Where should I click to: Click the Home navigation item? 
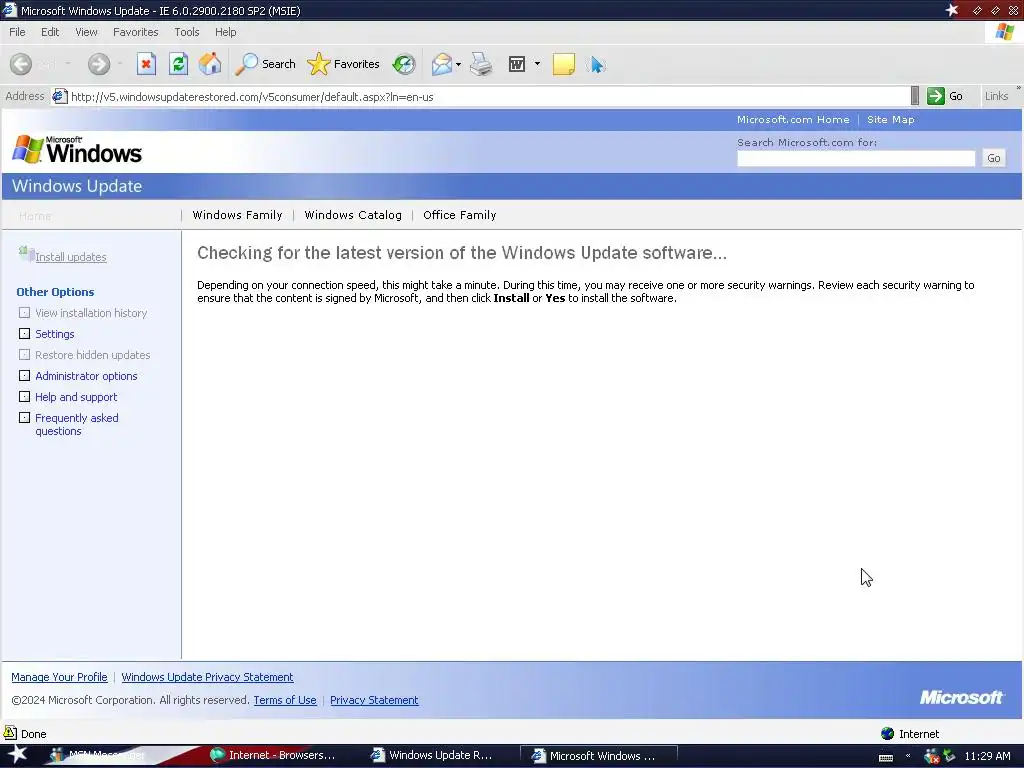point(35,216)
